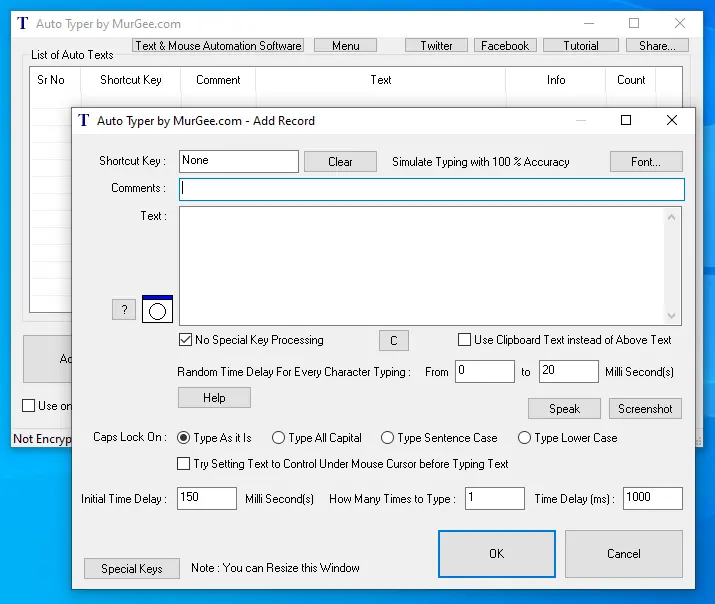Click the Comment column header
715x604 pixels.
point(218,80)
